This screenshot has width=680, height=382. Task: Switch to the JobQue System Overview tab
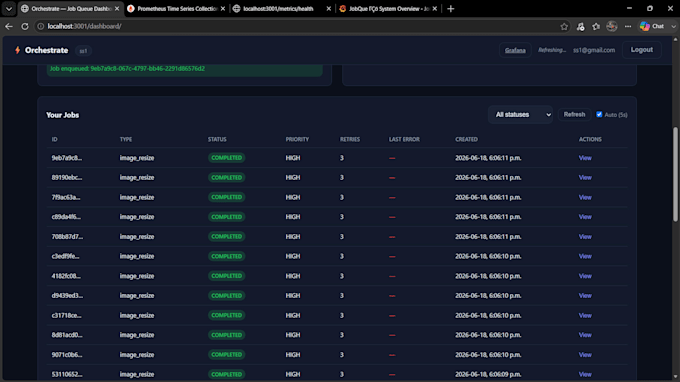(x=389, y=9)
